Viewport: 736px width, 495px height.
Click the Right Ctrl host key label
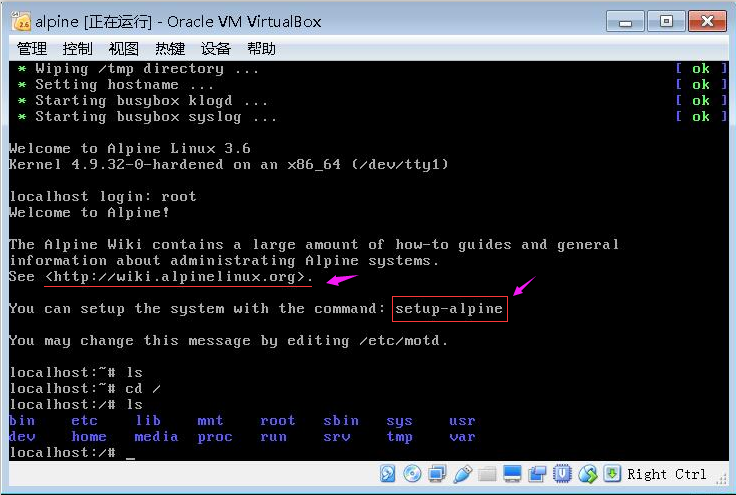[x=667, y=474]
